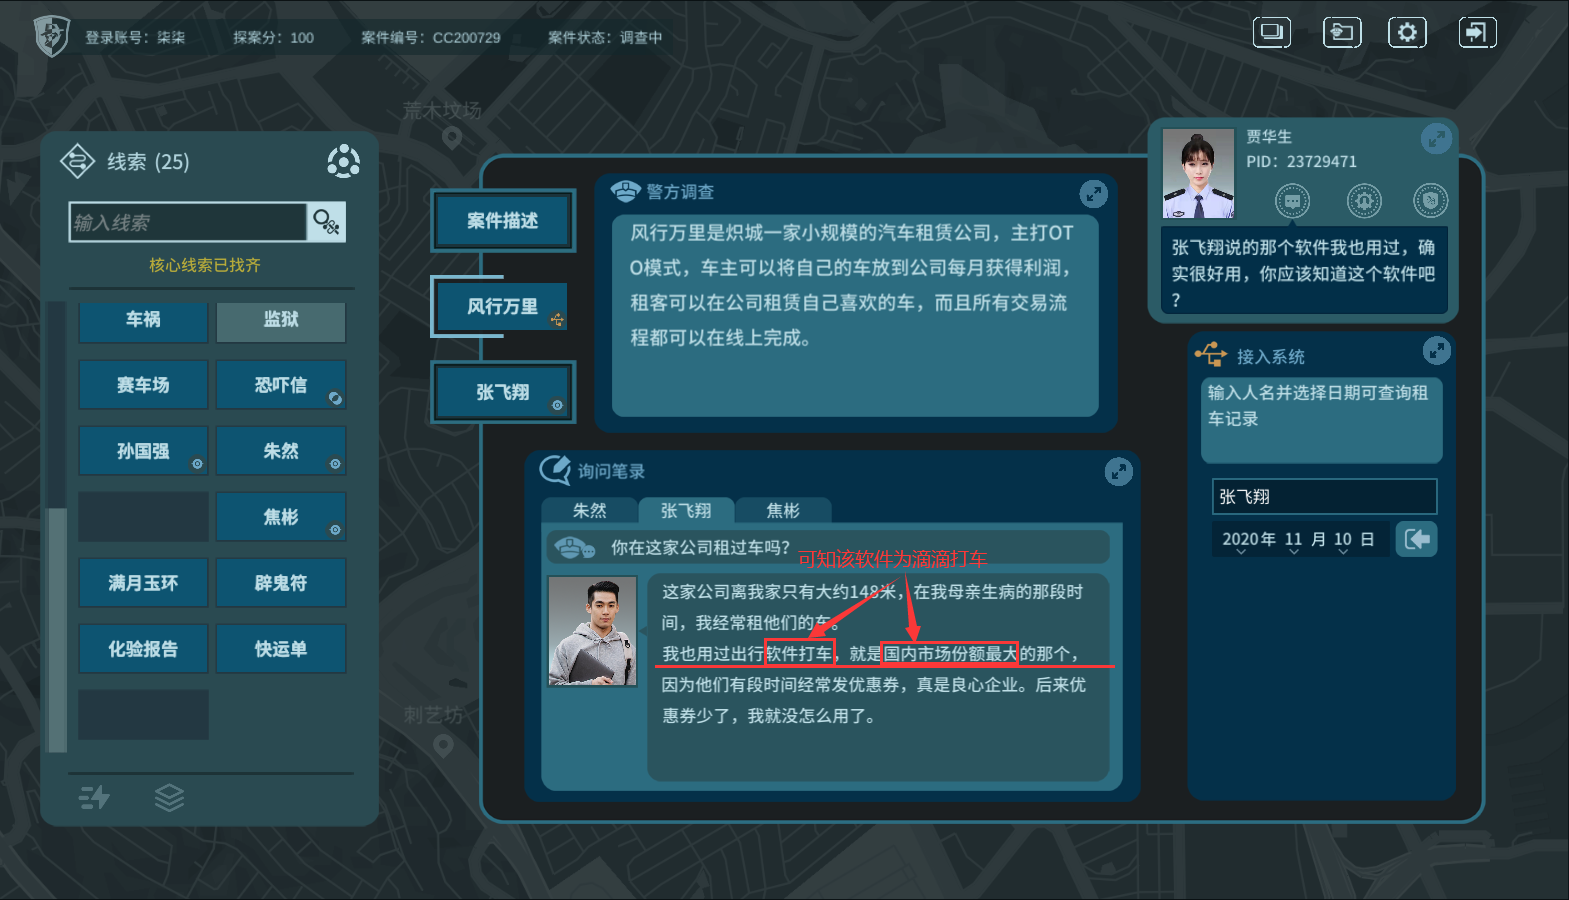Click the layers icon below clue list
1569x900 pixels.
click(169, 797)
